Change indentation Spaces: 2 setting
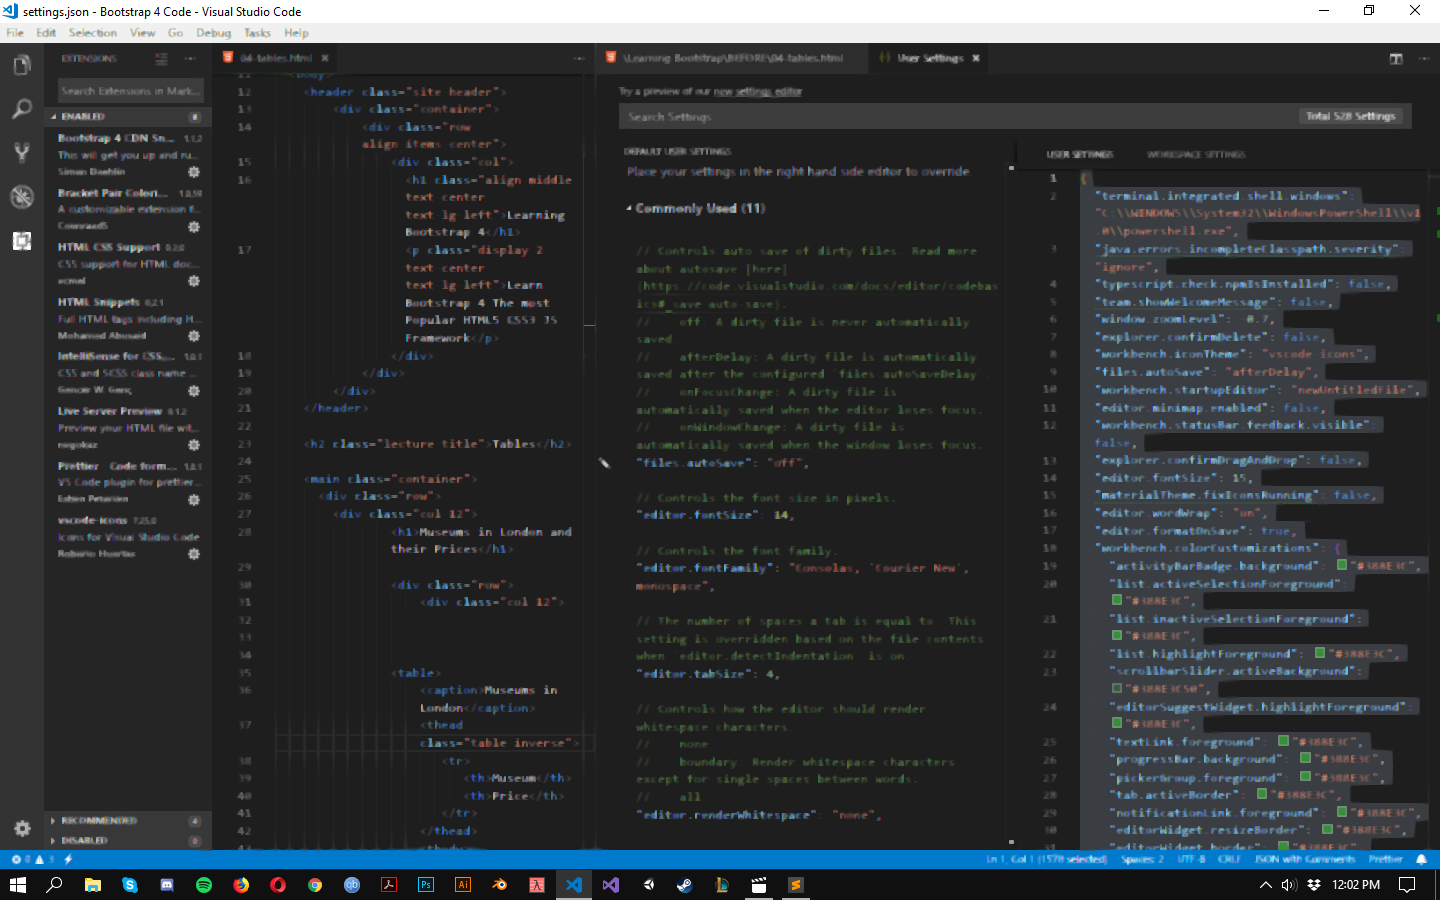 tap(1142, 859)
